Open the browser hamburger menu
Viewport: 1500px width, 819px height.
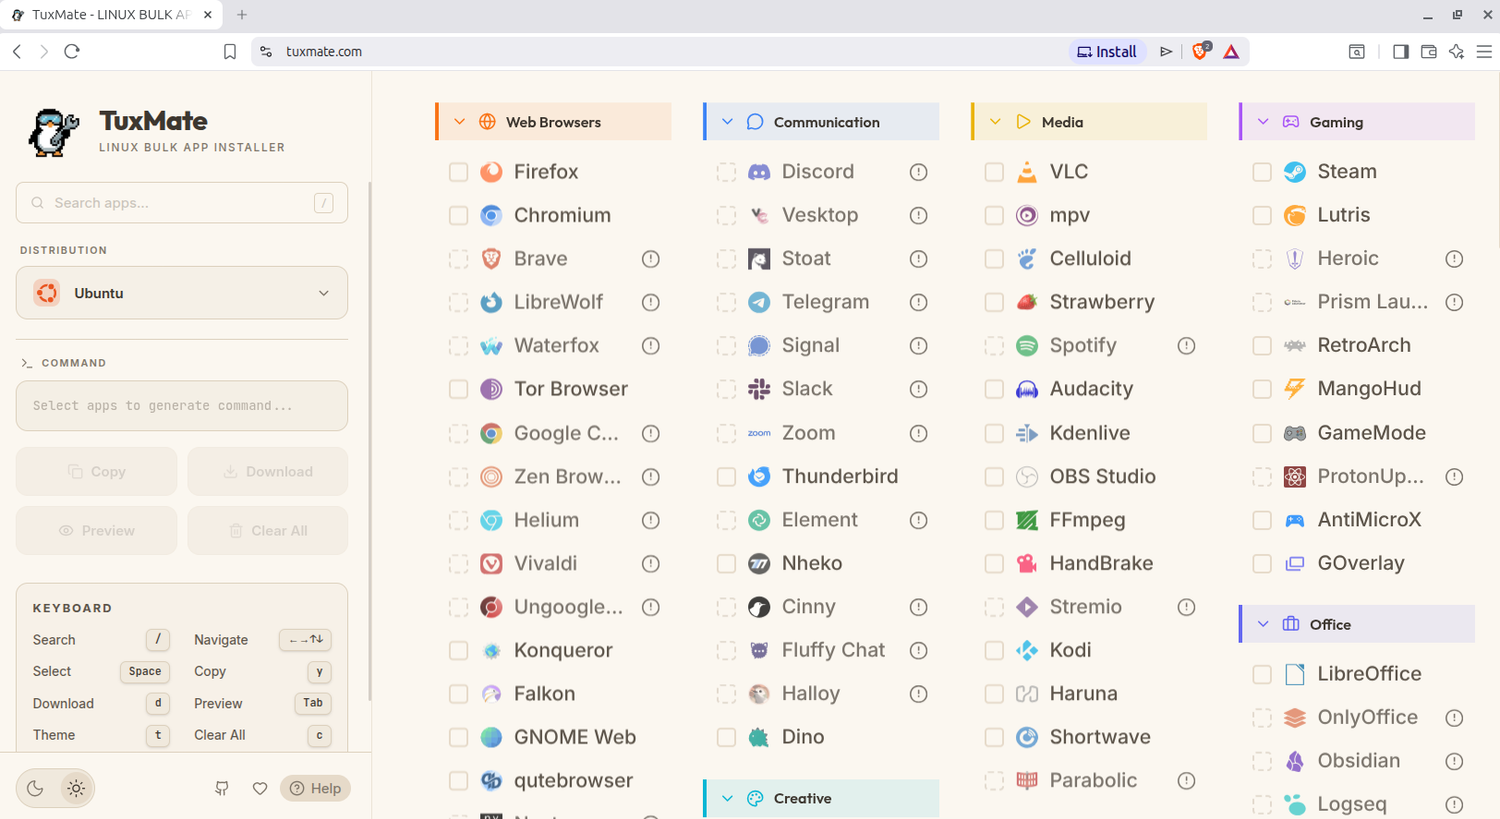pos(1484,51)
